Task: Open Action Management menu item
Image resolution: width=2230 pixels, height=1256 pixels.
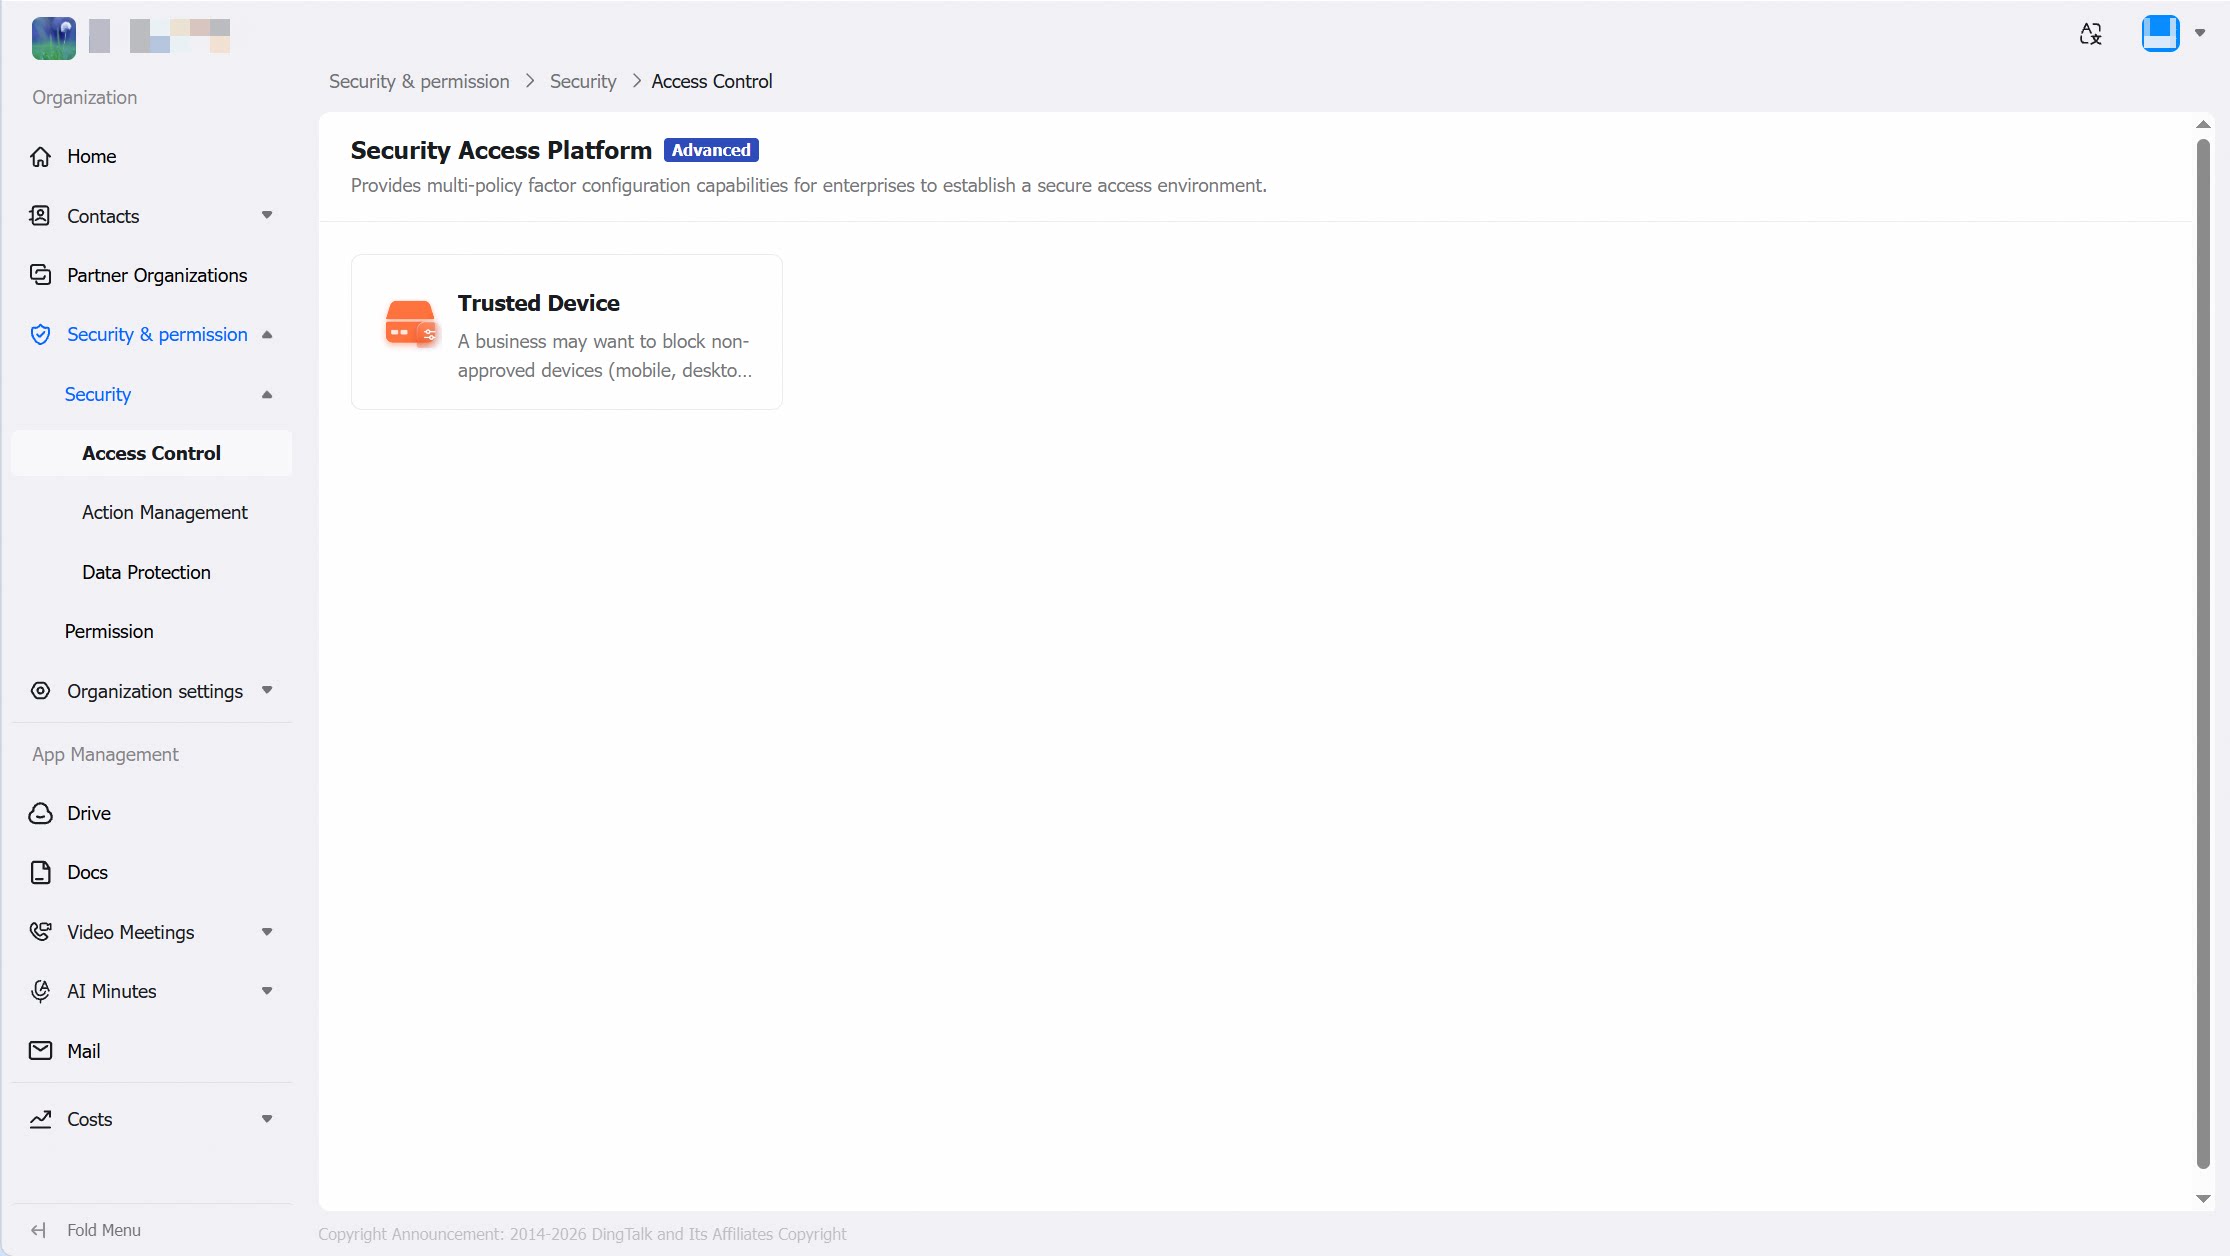Action: tap(165, 512)
